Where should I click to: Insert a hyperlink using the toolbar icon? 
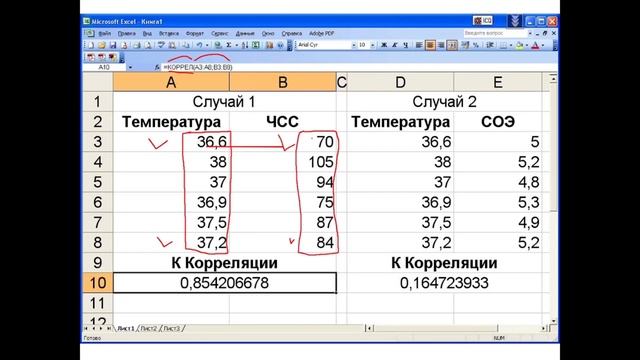218,45
